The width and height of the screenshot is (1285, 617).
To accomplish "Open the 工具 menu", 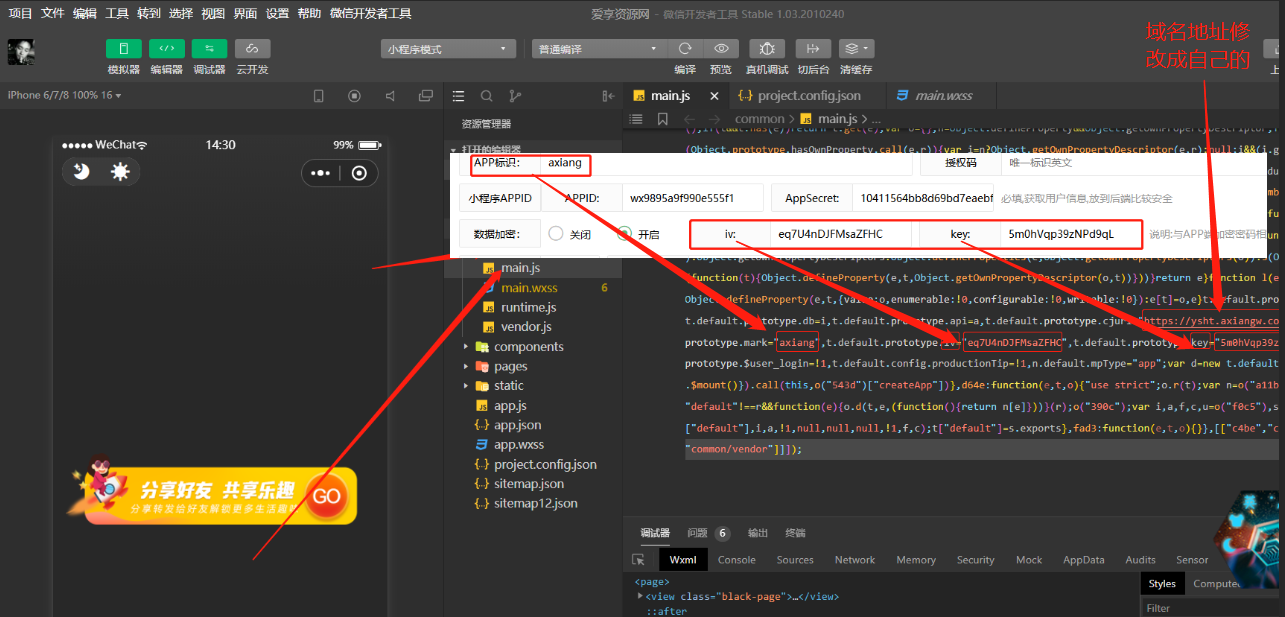I will (x=117, y=13).
